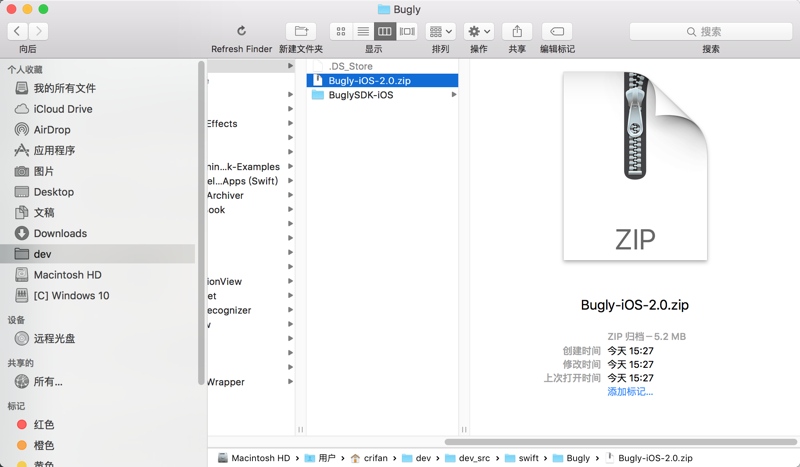The width and height of the screenshot is (800, 467).
Task: Click the 添加标记... link
Action: pos(630,391)
